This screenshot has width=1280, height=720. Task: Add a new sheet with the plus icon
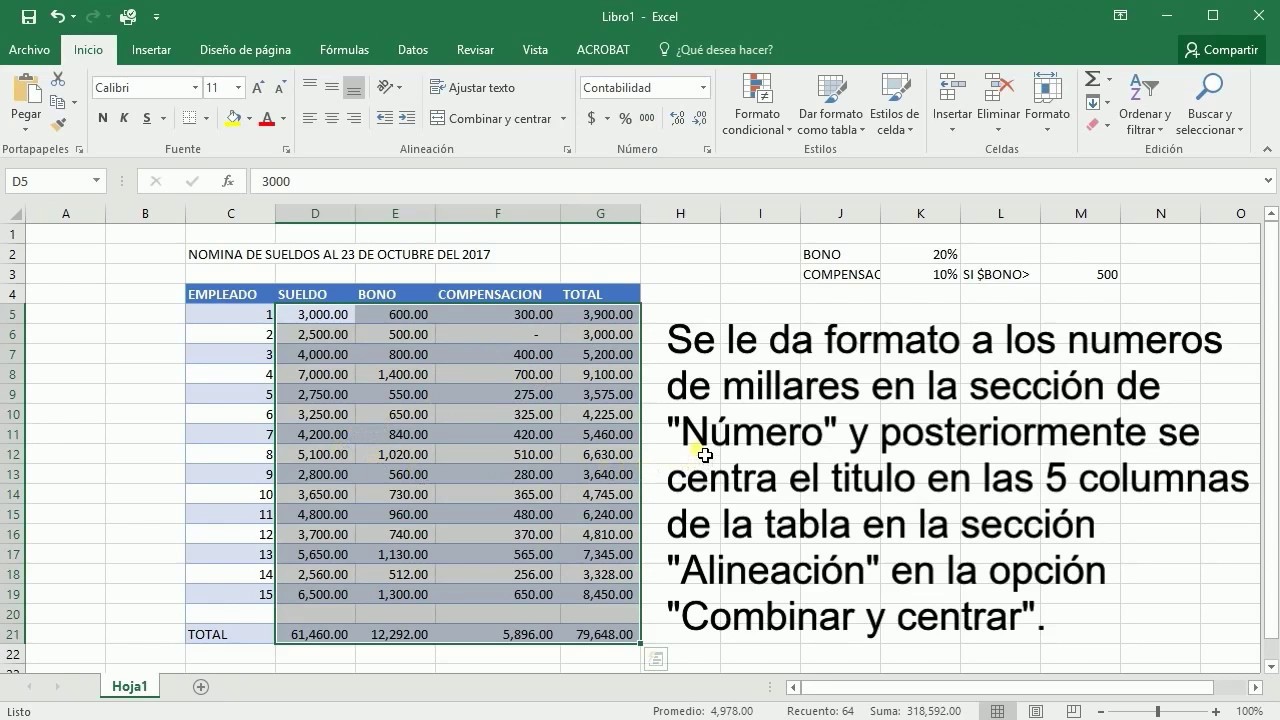click(x=201, y=687)
